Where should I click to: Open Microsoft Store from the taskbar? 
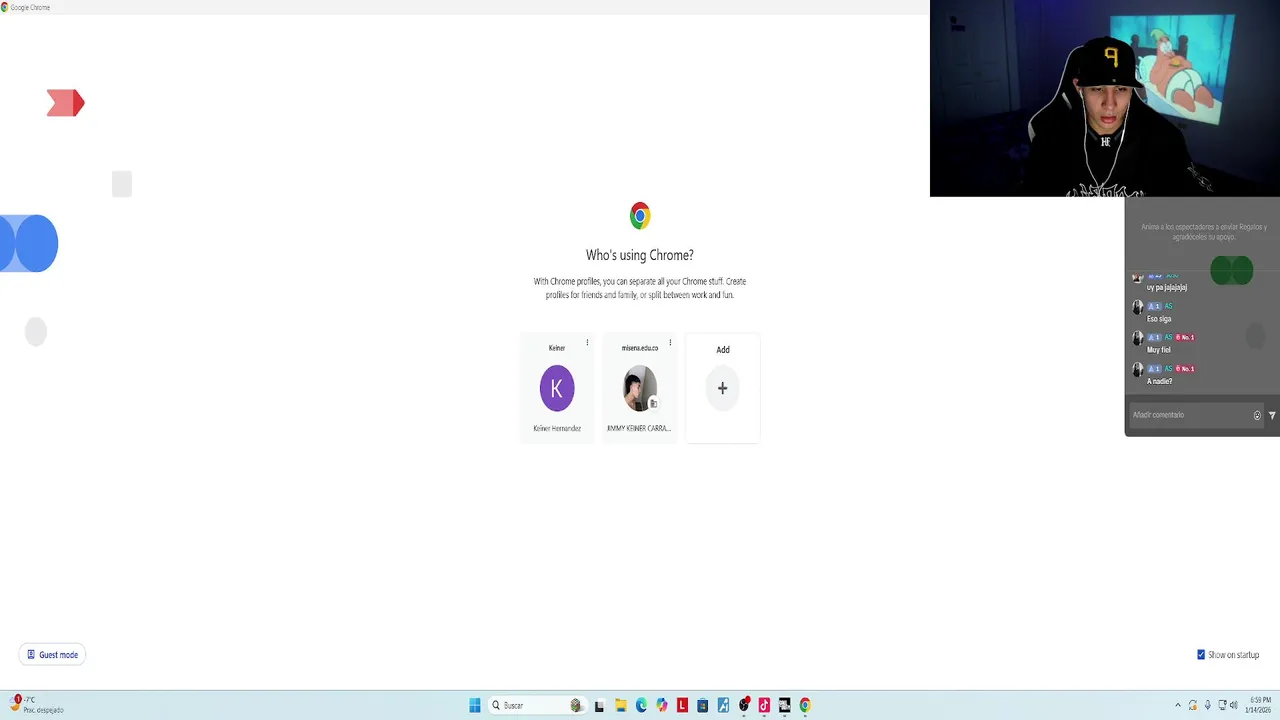[x=703, y=705]
